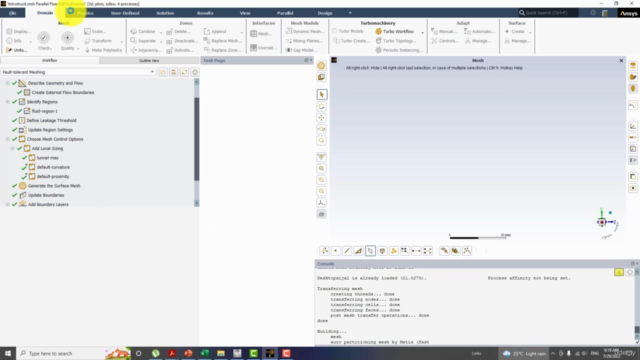The width and height of the screenshot is (640, 360).
Task: Expand the Add Boundary Layers node
Action: [x=7, y=204]
